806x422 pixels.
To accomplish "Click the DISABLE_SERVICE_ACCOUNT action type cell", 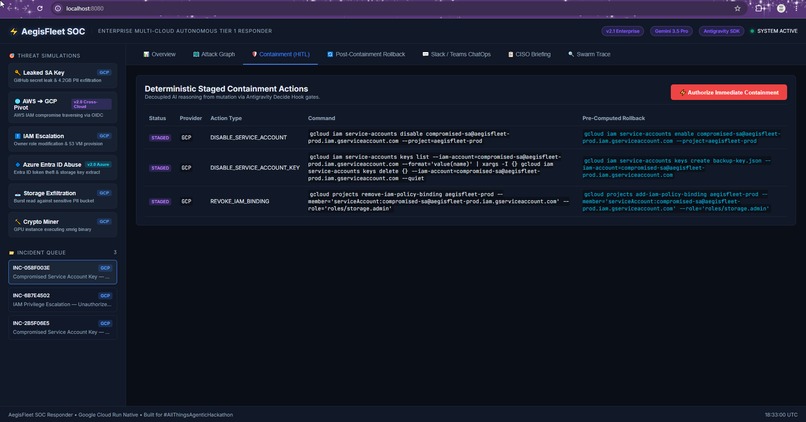I will (x=248, y=138).
